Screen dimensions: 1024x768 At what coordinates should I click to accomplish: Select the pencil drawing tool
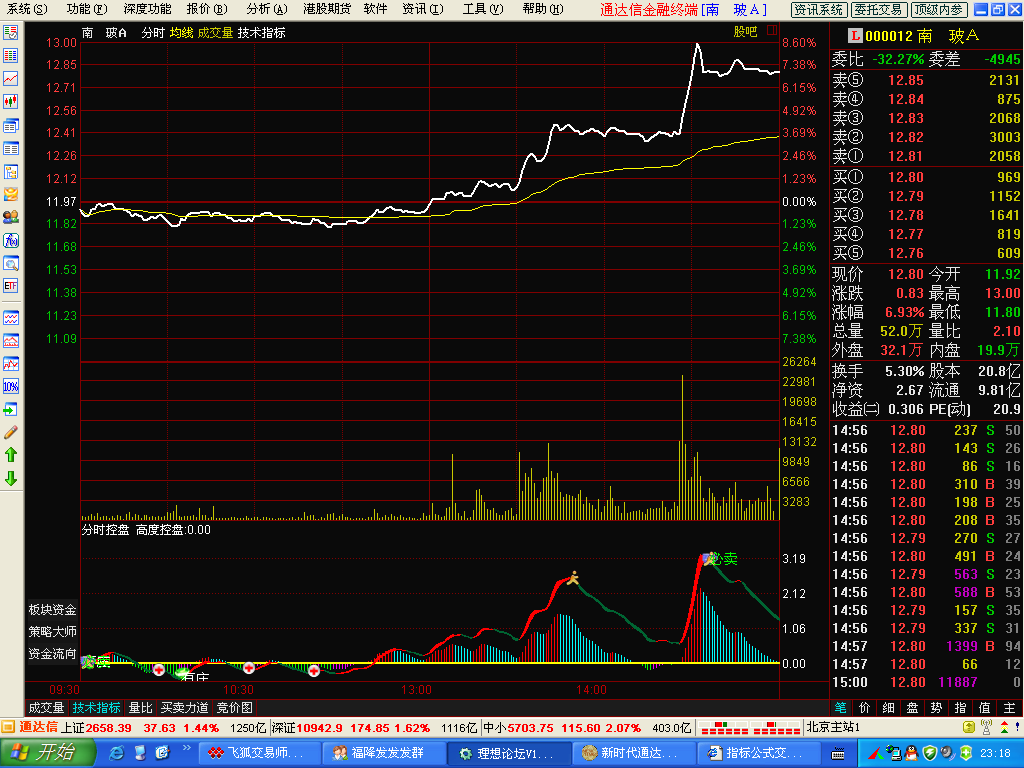click(10, 432)
